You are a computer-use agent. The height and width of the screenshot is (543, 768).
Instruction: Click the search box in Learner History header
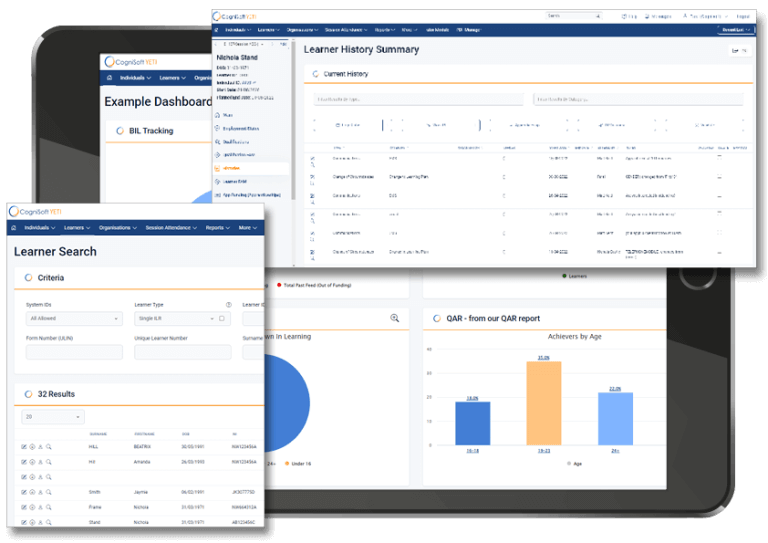tap(574, 16)
